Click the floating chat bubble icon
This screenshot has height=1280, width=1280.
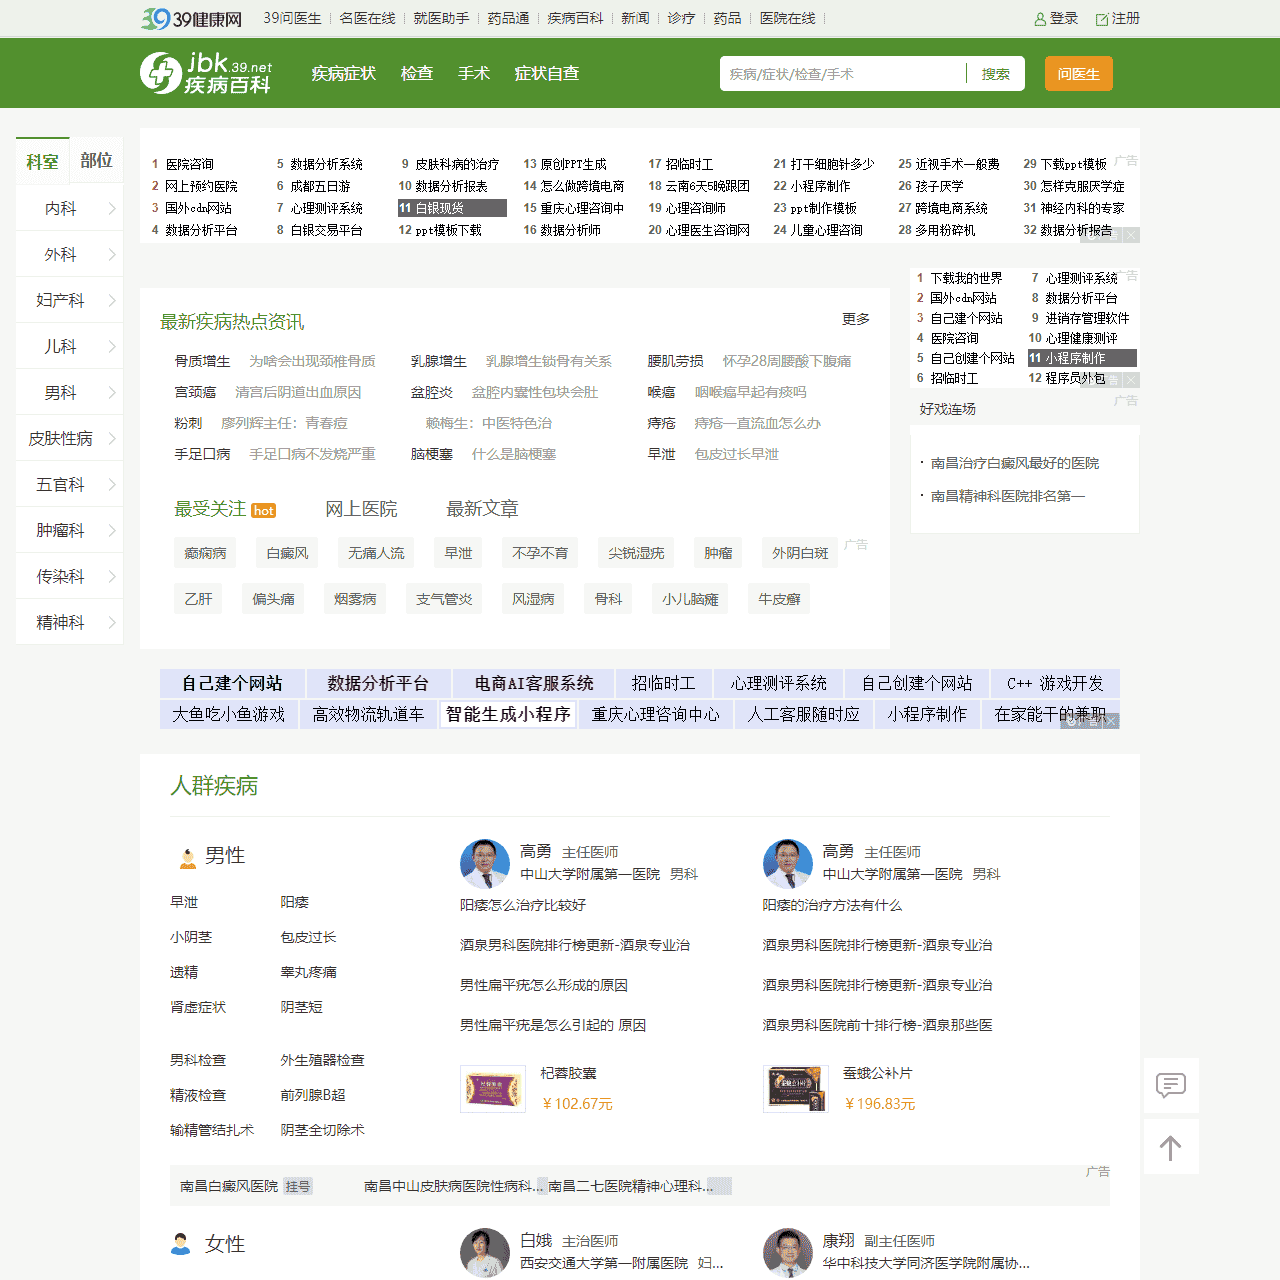click(1171, 1085)
